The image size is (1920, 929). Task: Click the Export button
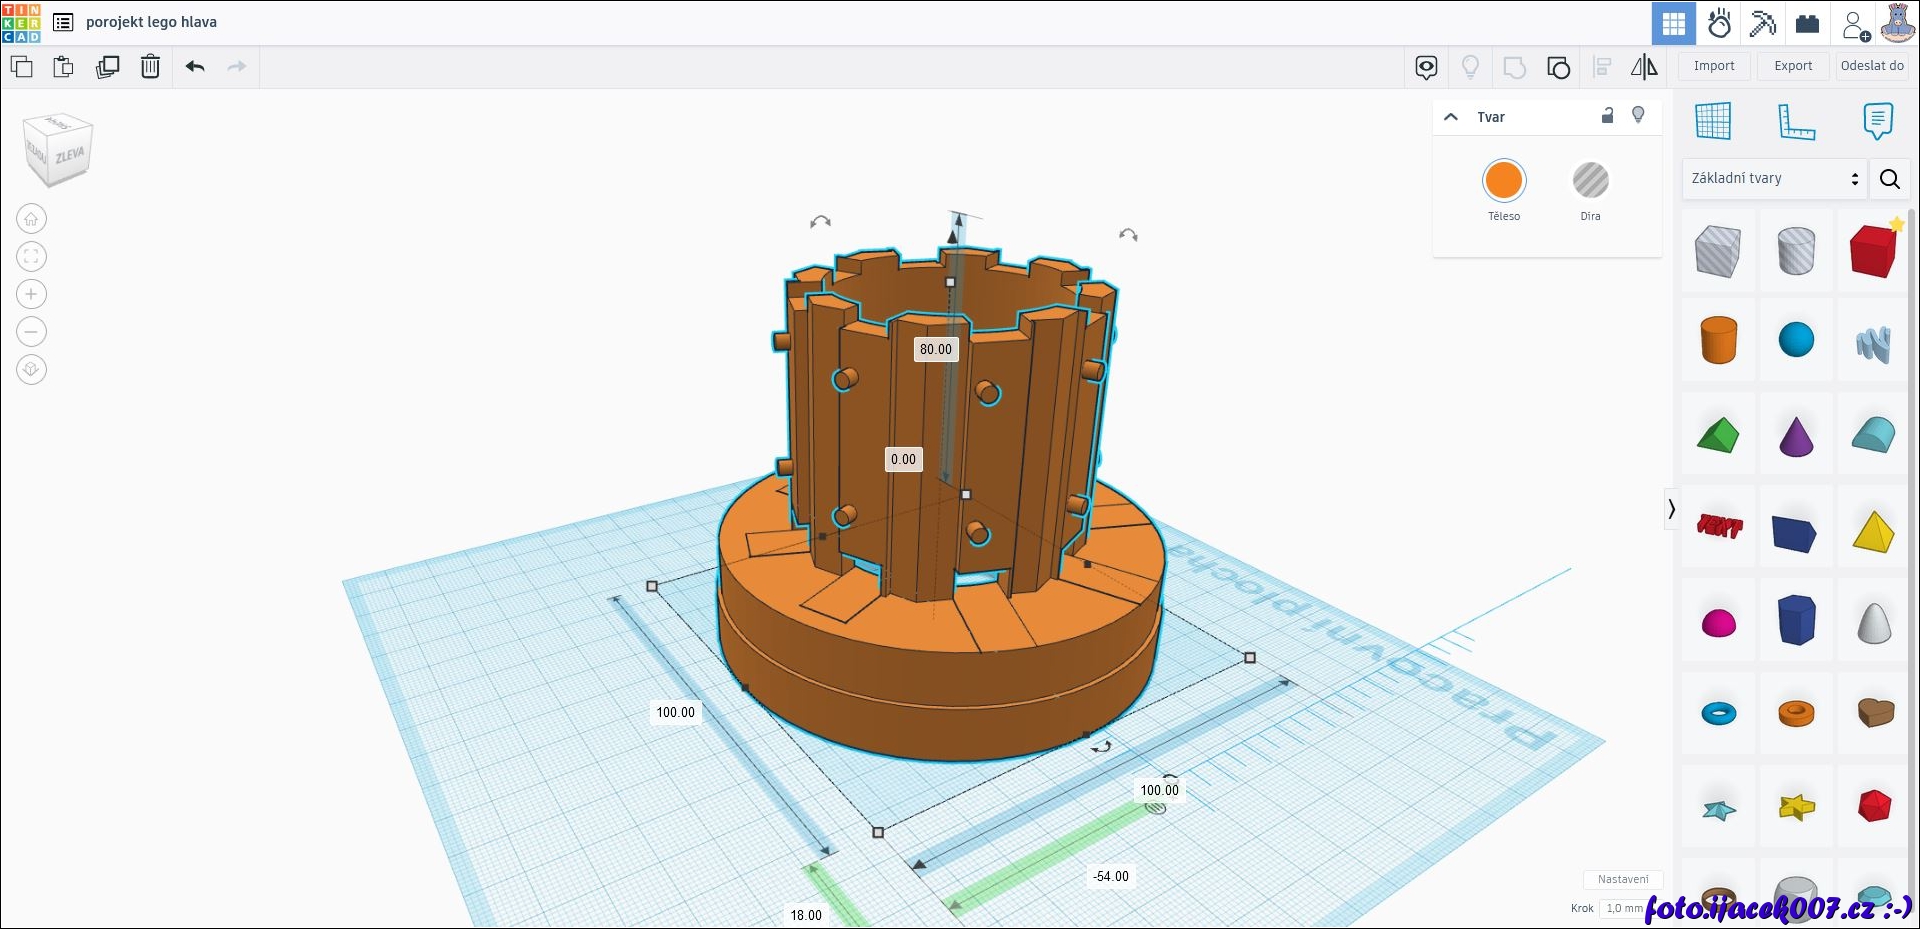pos(1793,66)
